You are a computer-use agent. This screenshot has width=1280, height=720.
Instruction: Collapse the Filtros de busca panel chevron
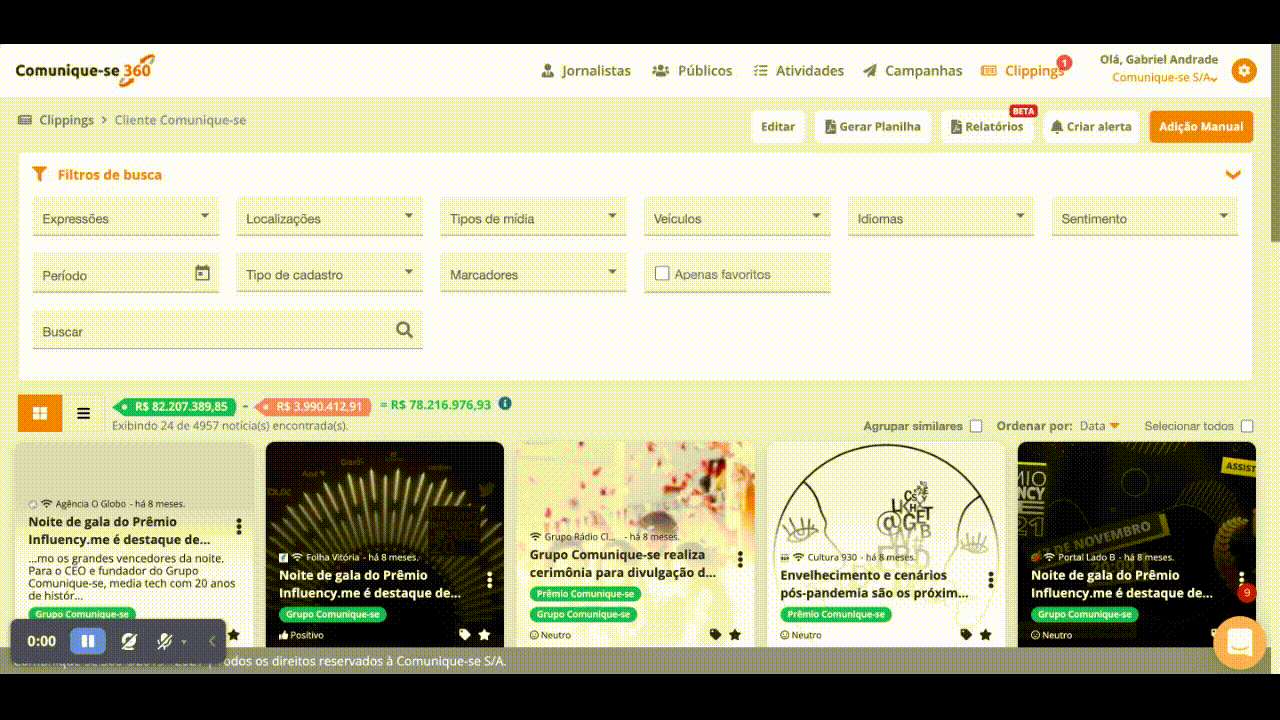point(1233,175)
